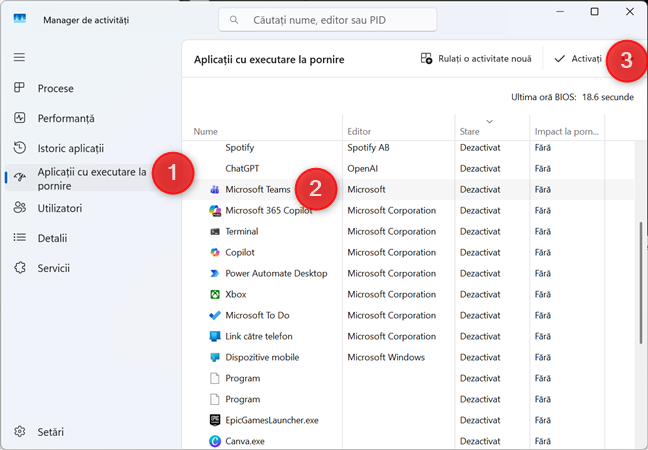This screenshot has height=450, width=648.
Task: Click the Terminal app icon
Action: click(214, 231)
